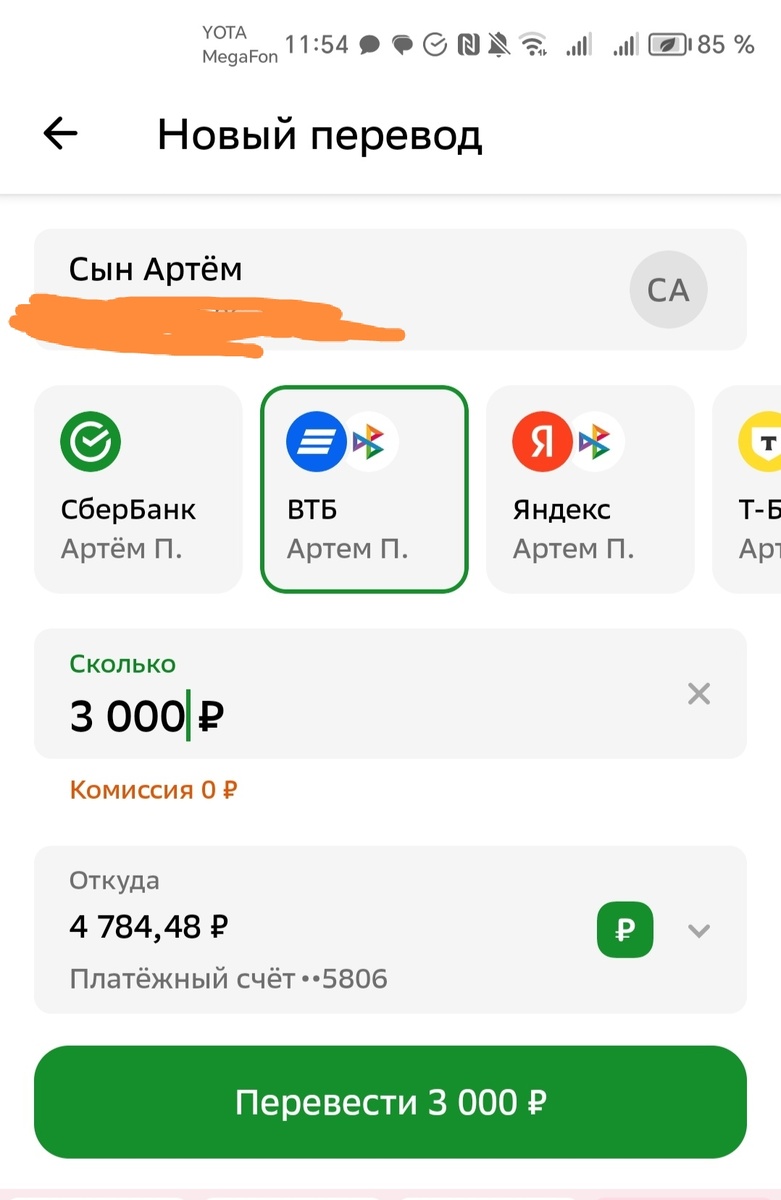Click the Wi-Fi icon in the status bar
Image resolution: width=781 pixels, height=1200 pixels.
534,44
